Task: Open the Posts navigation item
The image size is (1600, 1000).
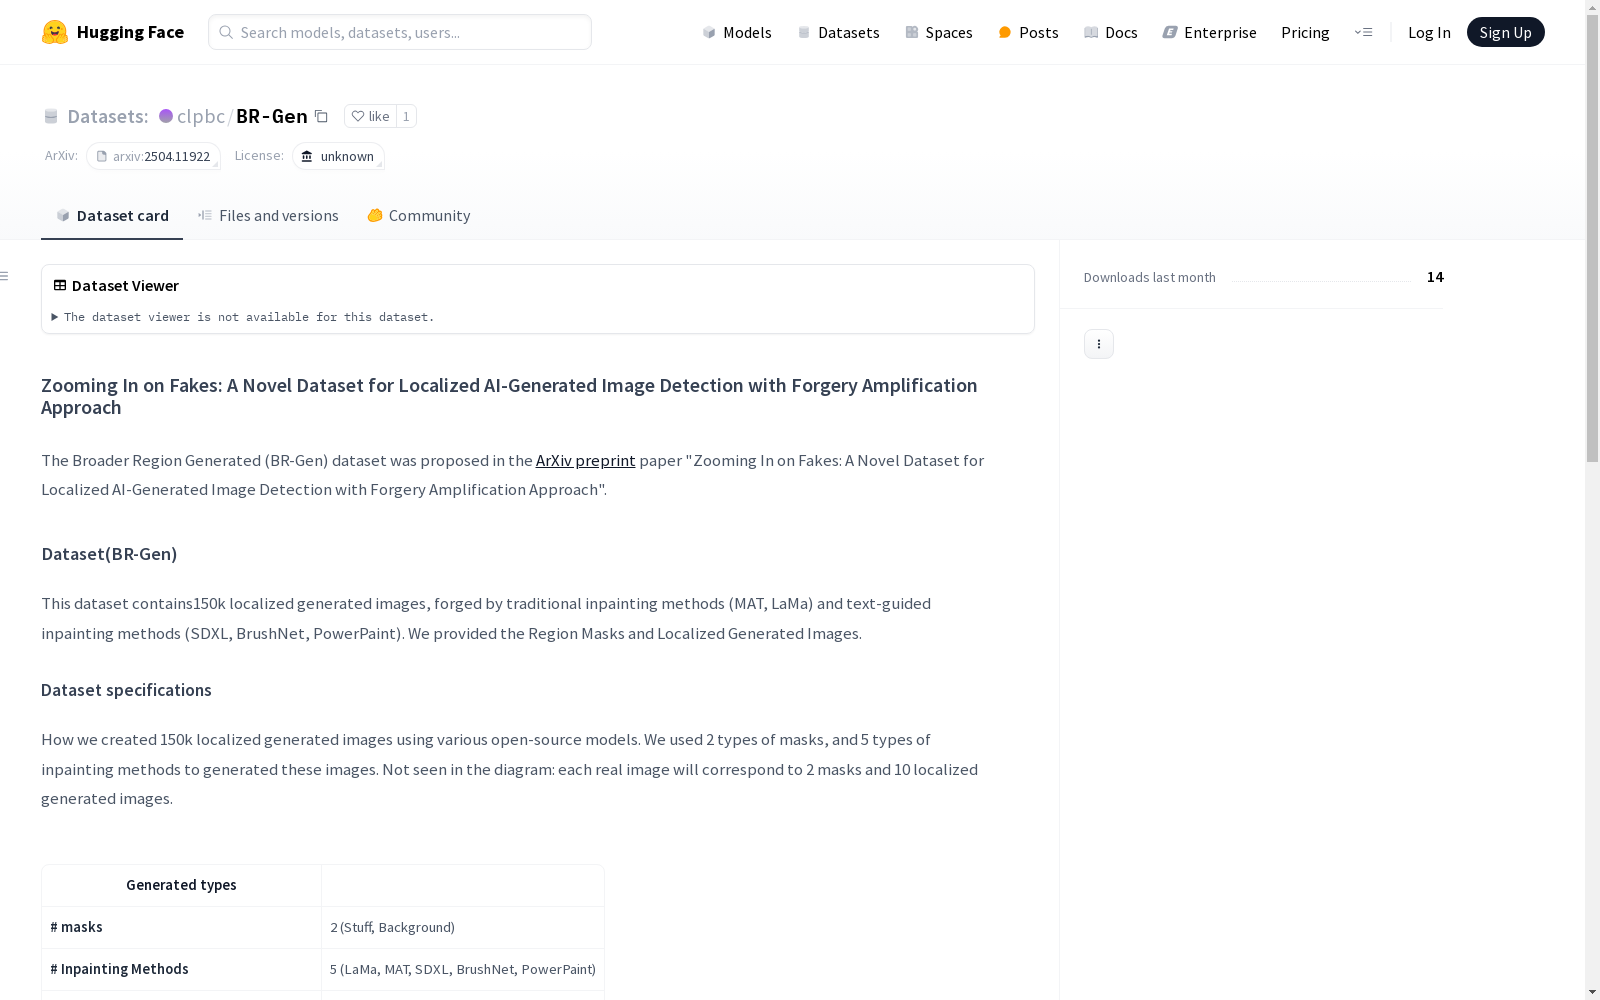Action: click(1029, 32)
